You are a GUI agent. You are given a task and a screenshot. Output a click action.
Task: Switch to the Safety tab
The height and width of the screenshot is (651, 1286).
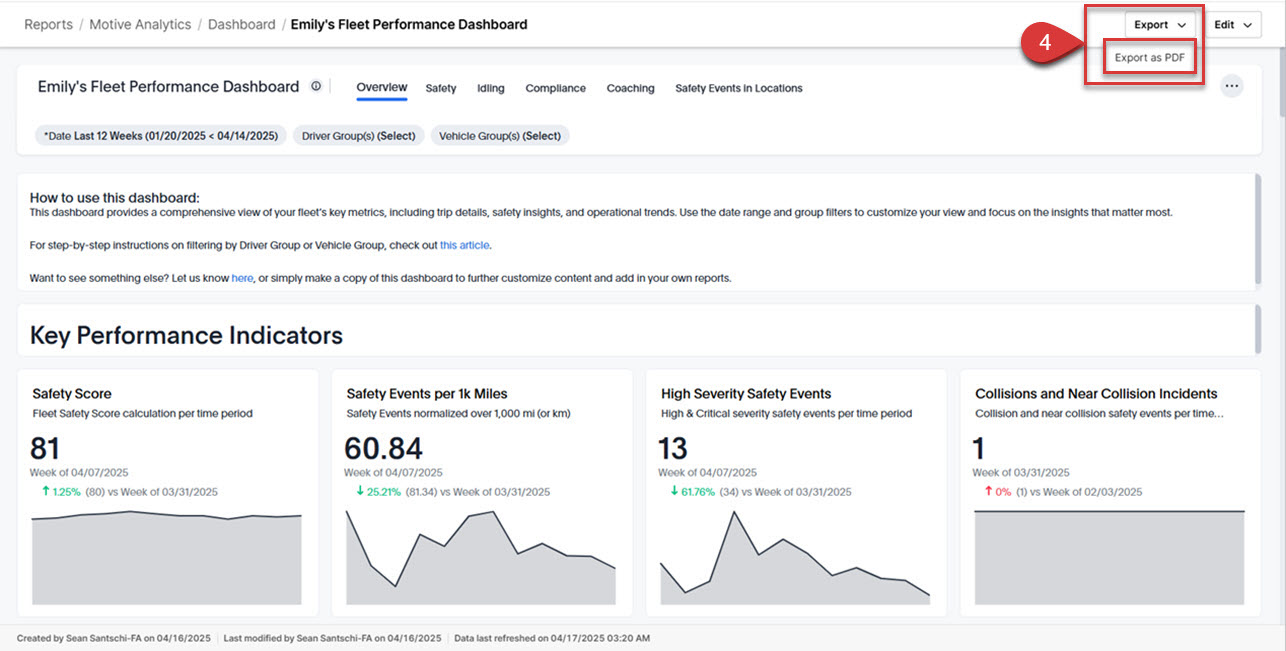click(441, 88)
